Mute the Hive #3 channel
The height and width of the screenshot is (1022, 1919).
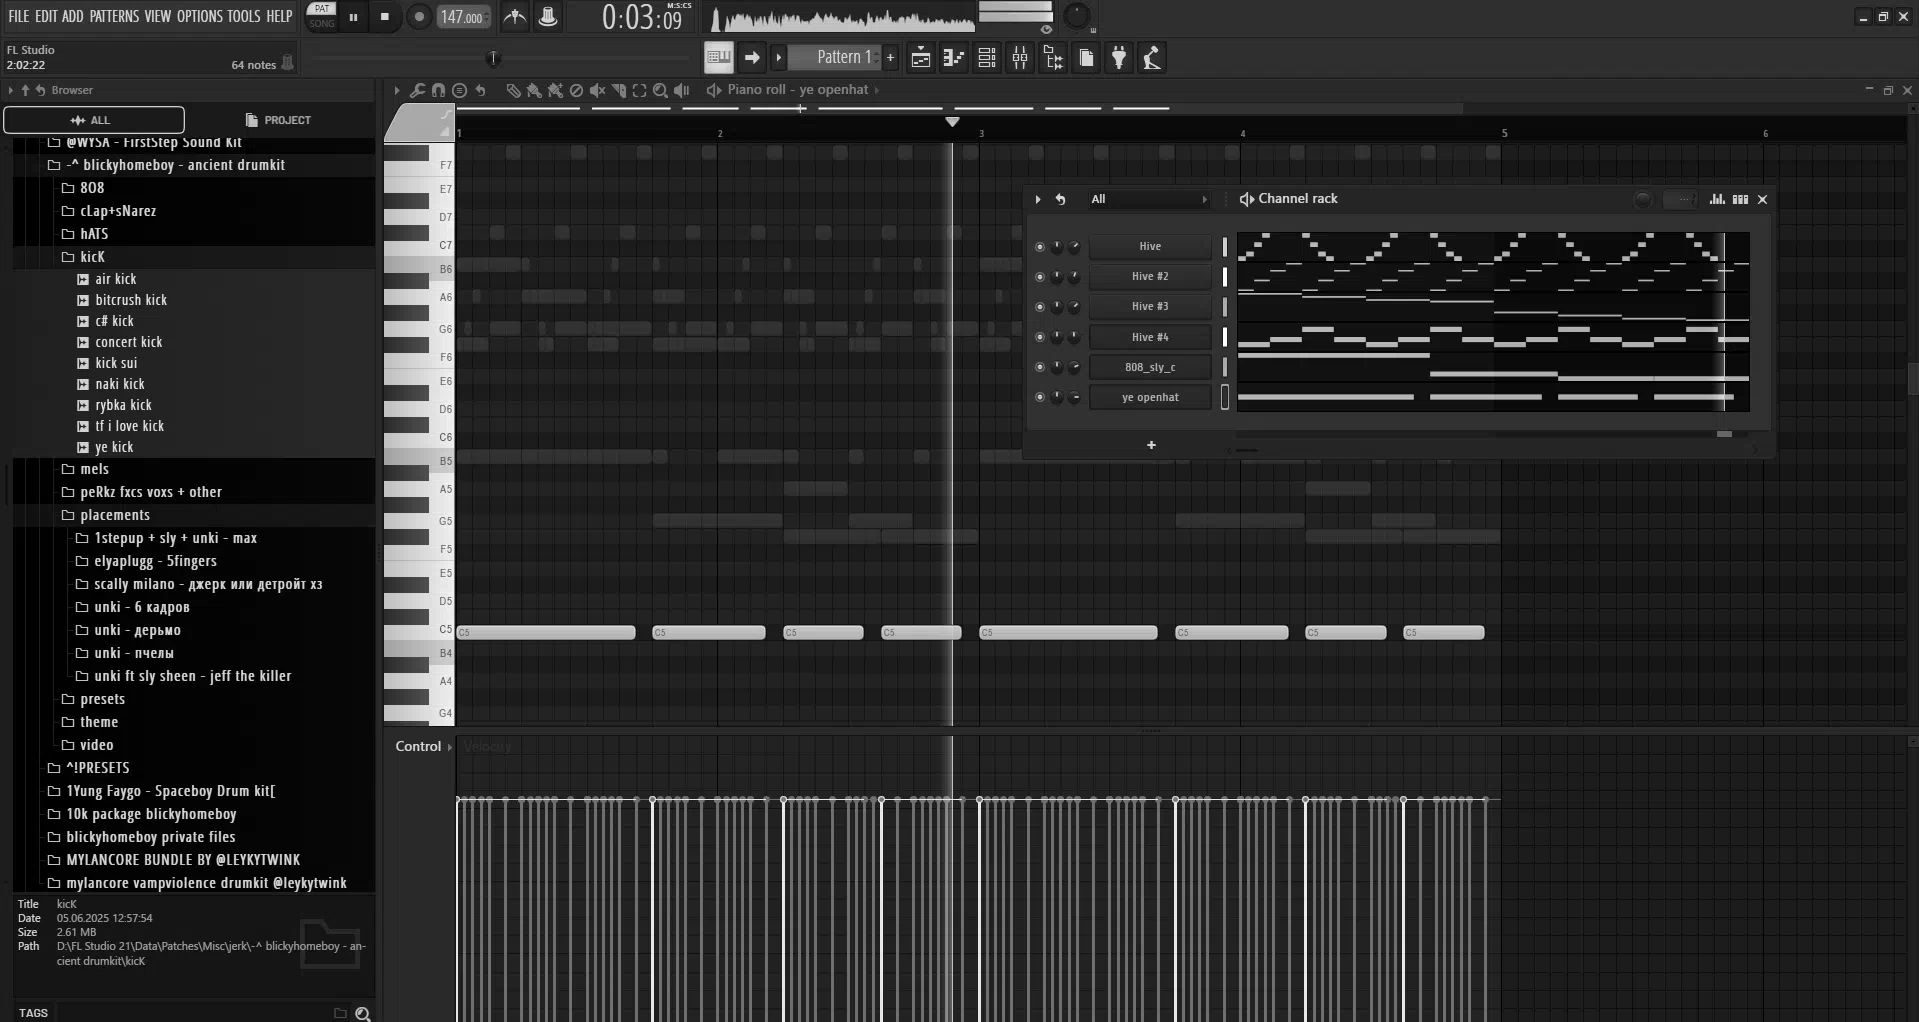point(1039,306)
